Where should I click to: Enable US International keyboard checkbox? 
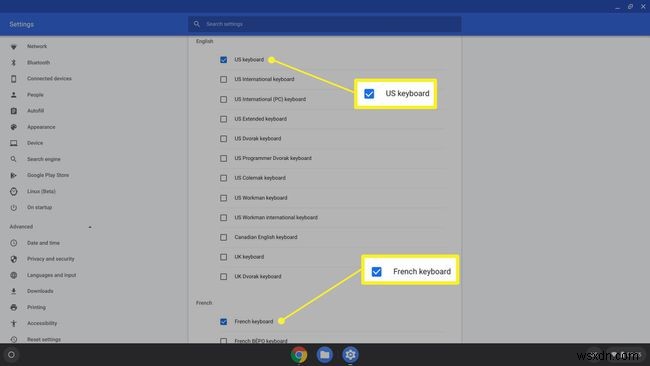point(223,79)
